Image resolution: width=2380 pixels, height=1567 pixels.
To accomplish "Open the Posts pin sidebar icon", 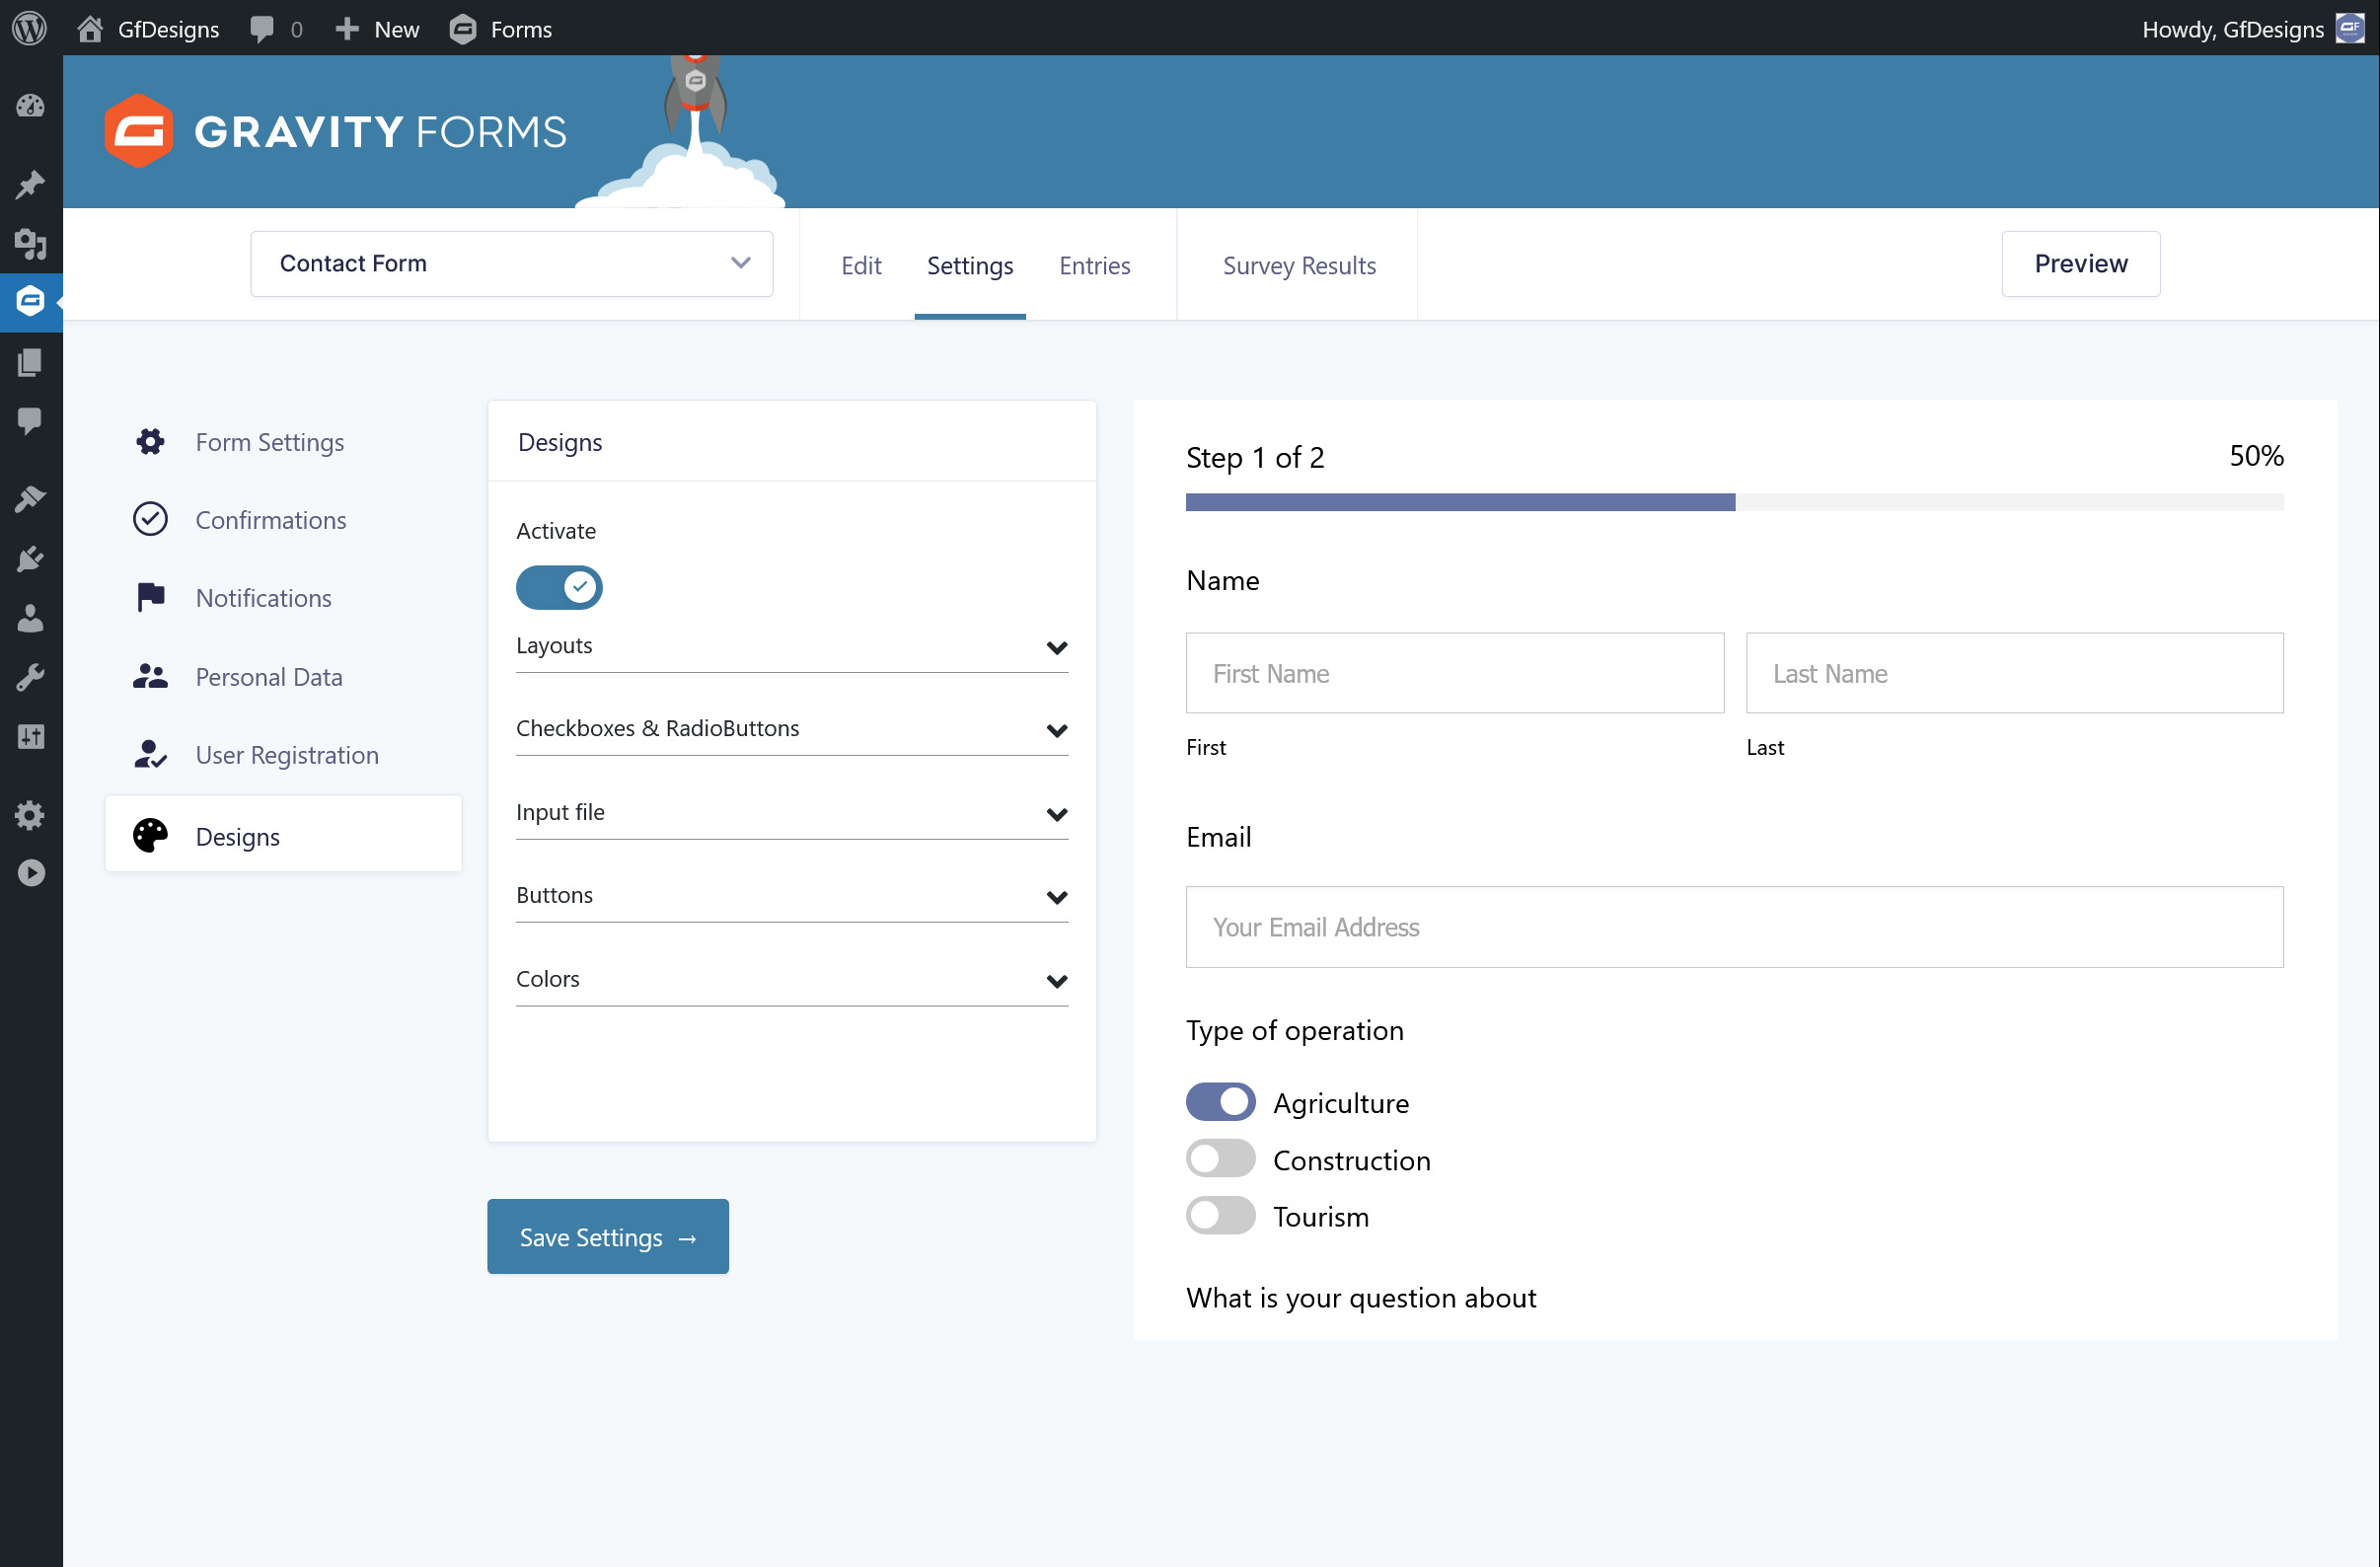I will point(31,185).
